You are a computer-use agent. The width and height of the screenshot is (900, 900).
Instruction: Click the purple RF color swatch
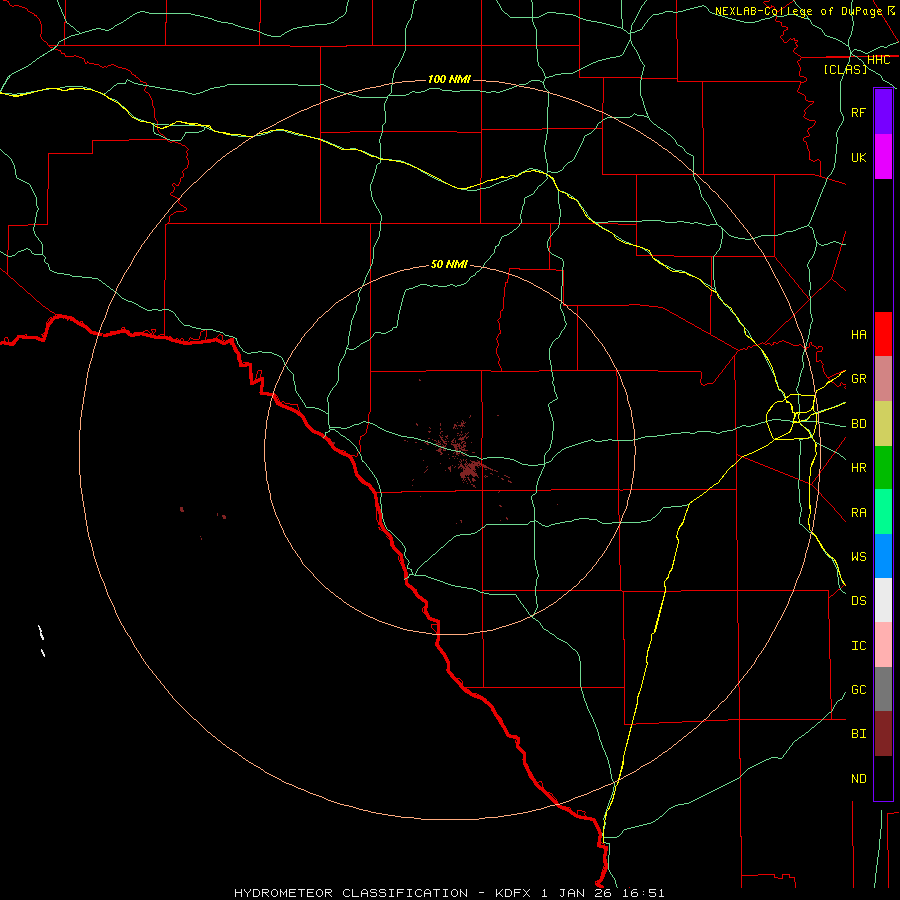[883, 112]
